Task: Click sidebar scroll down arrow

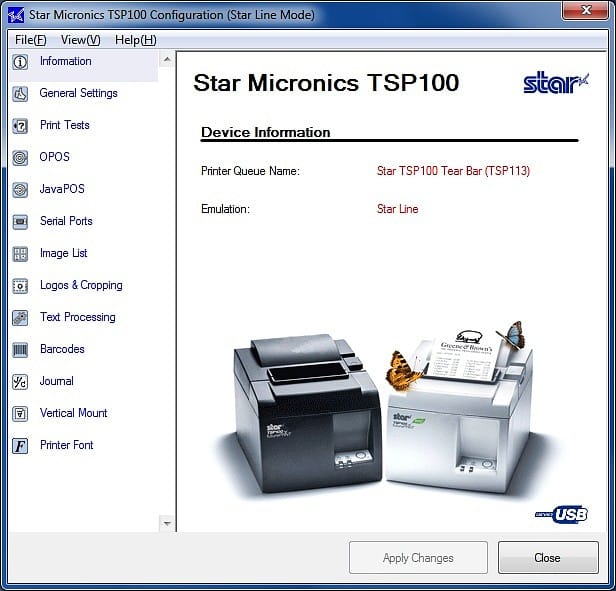Action: (x=167, y=523)
